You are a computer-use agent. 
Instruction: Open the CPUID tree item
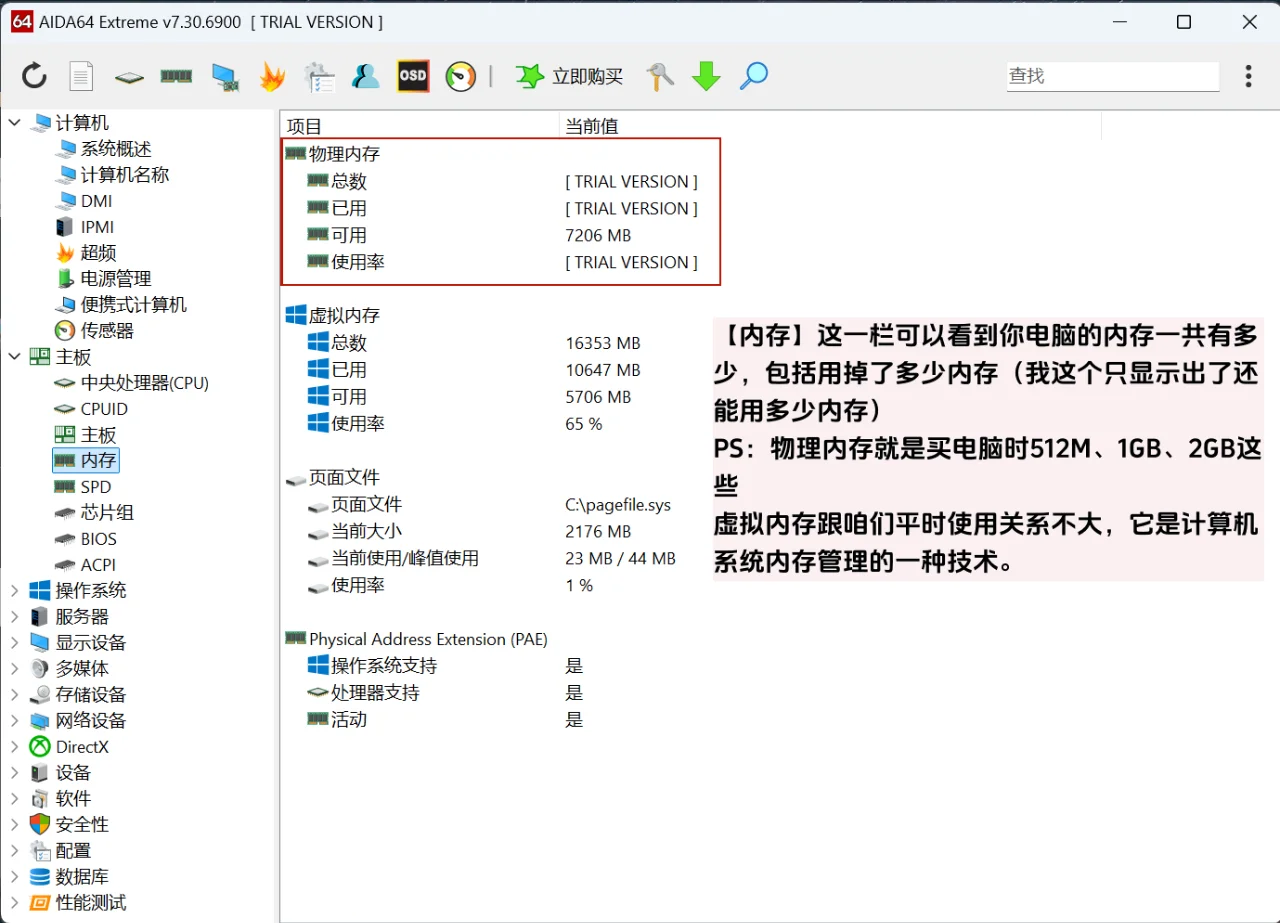(x=104, y=409)
